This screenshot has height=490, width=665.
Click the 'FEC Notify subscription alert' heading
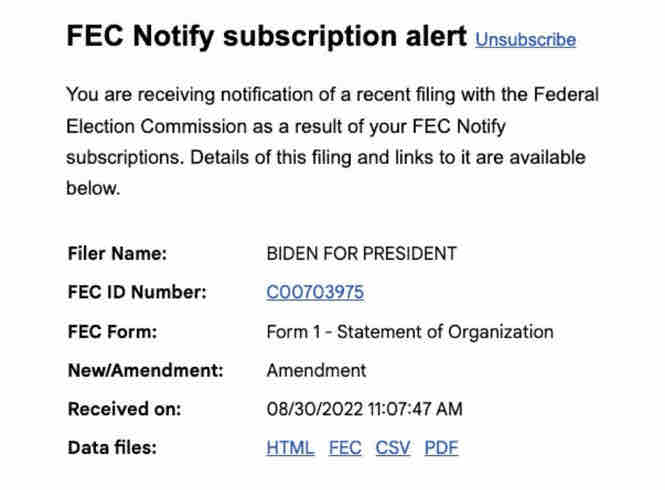(266, 37)
